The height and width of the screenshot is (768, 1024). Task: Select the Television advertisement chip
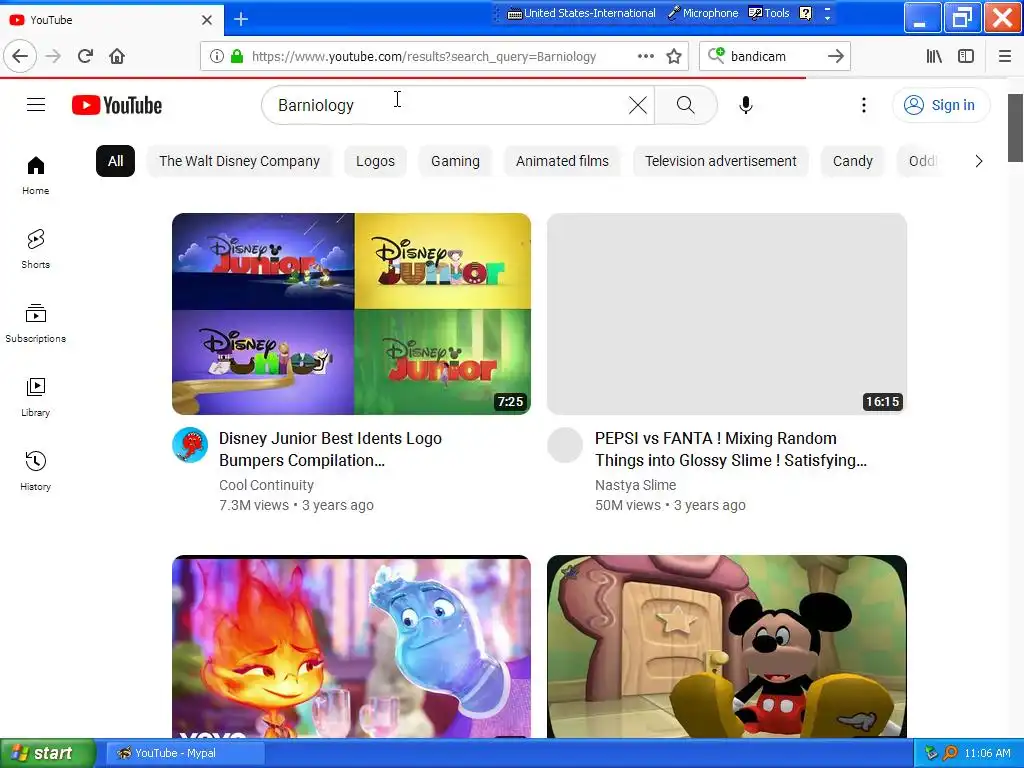pyautogui.click(x=720, y=161)
